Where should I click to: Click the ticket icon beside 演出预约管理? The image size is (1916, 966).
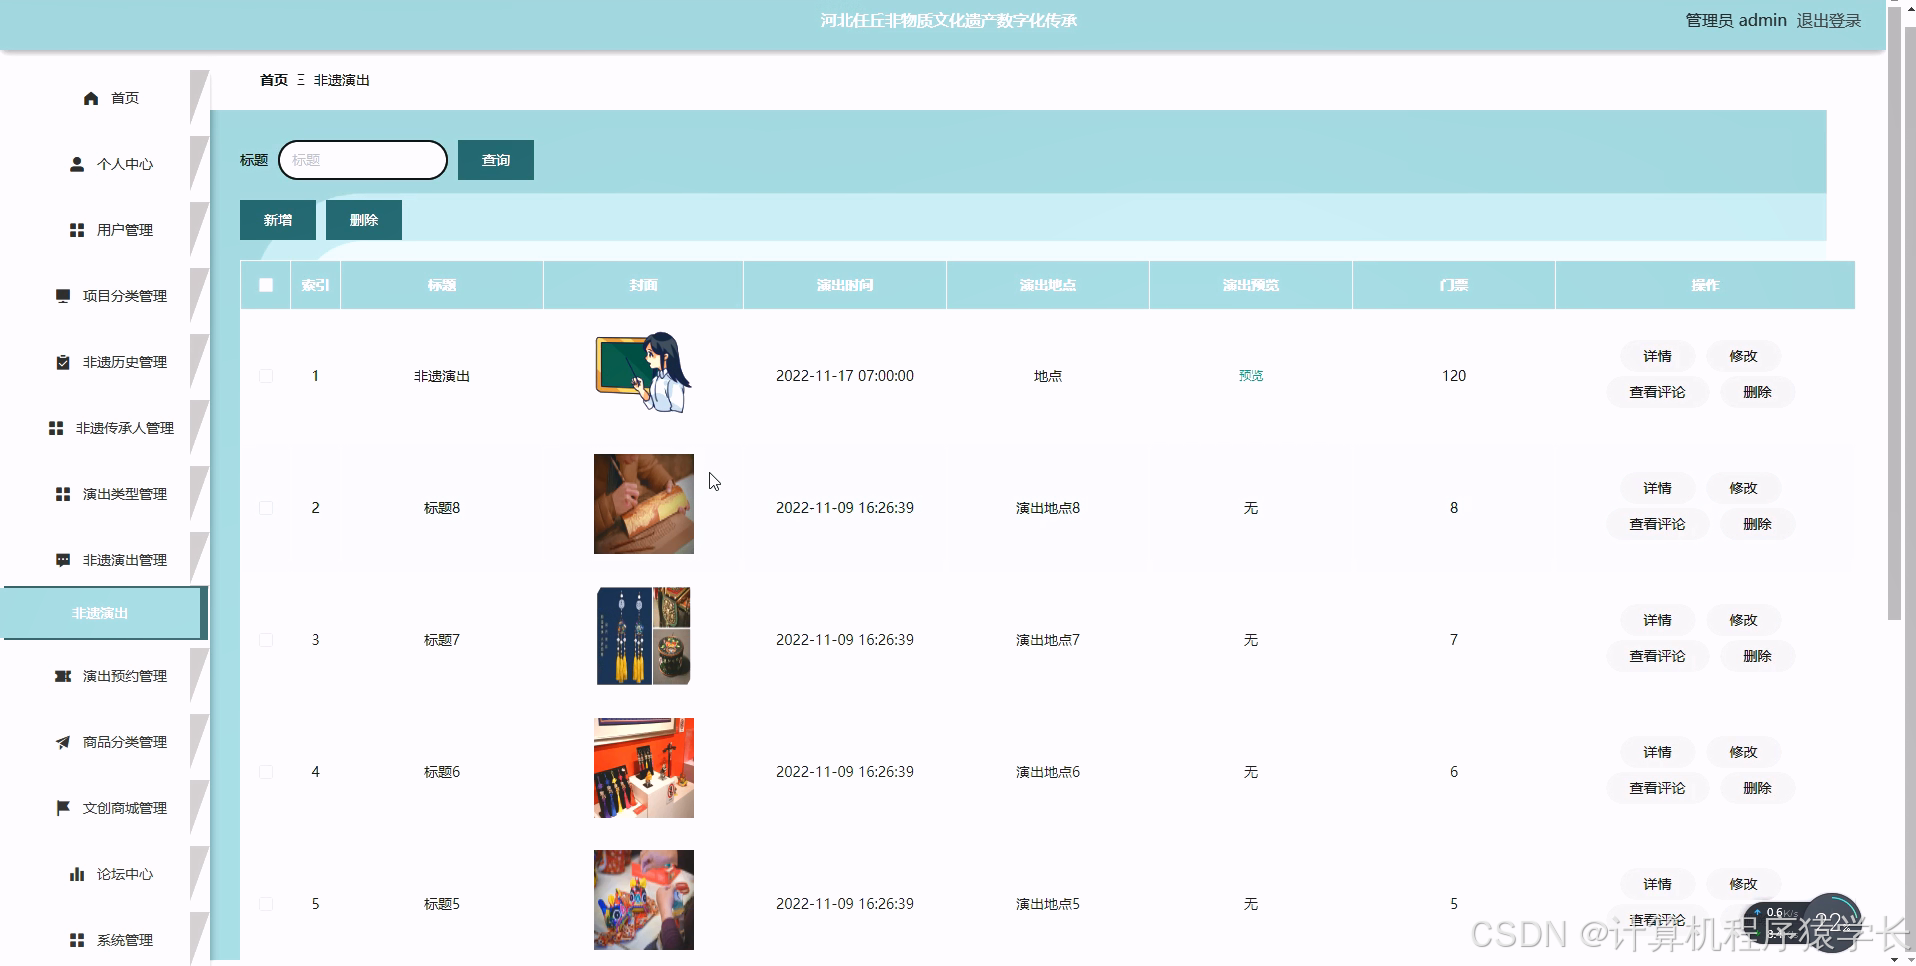coord(63,676)
